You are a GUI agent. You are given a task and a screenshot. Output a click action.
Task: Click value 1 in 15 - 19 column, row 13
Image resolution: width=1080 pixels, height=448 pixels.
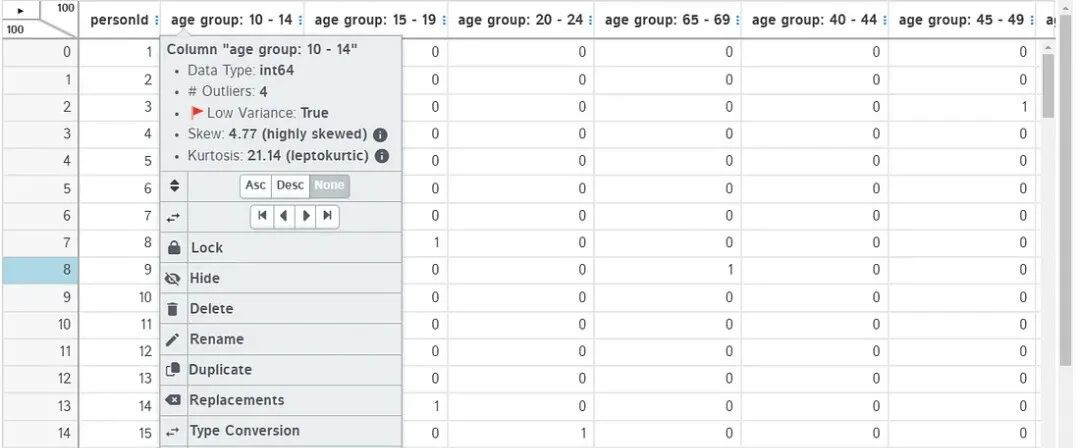(x=436, y=406)
